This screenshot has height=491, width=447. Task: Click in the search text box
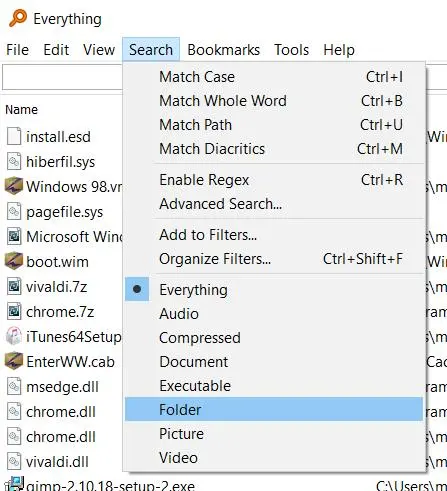click(x=63, y=77)
